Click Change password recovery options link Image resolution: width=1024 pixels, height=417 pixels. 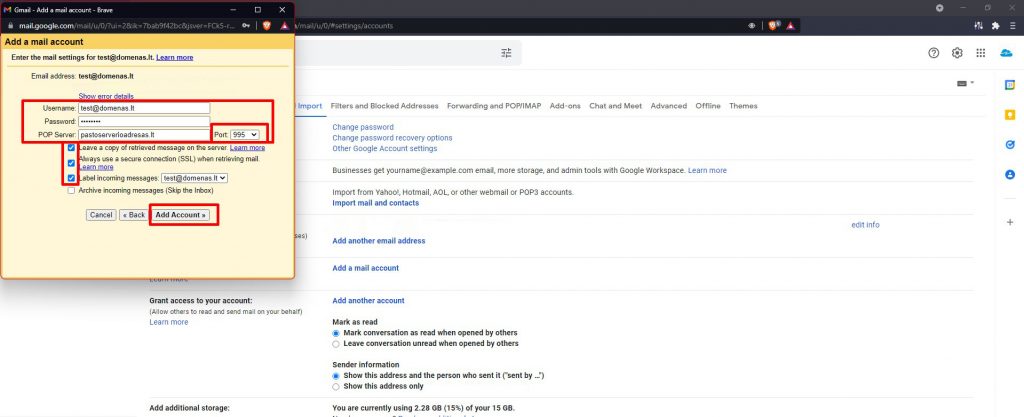coord(392,138)
